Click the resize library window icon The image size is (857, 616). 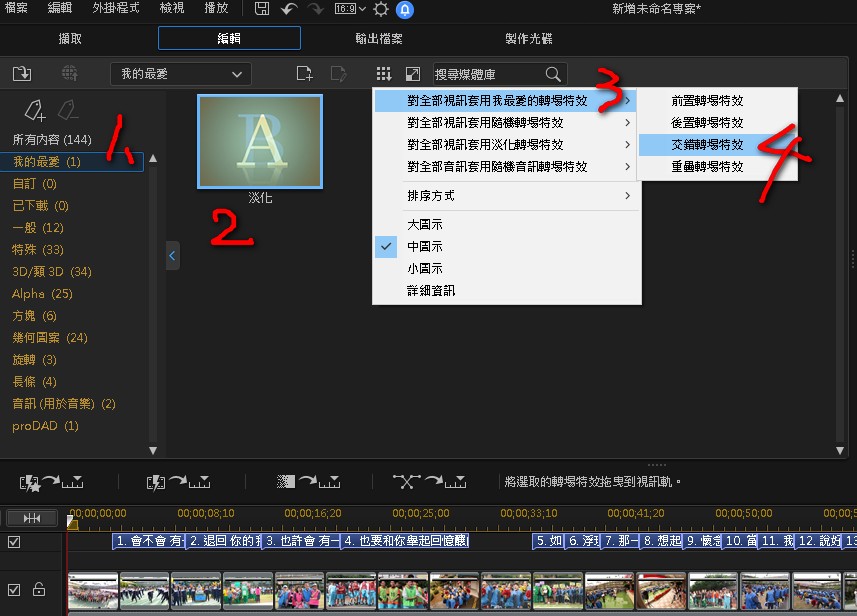[x=413, y=74]
